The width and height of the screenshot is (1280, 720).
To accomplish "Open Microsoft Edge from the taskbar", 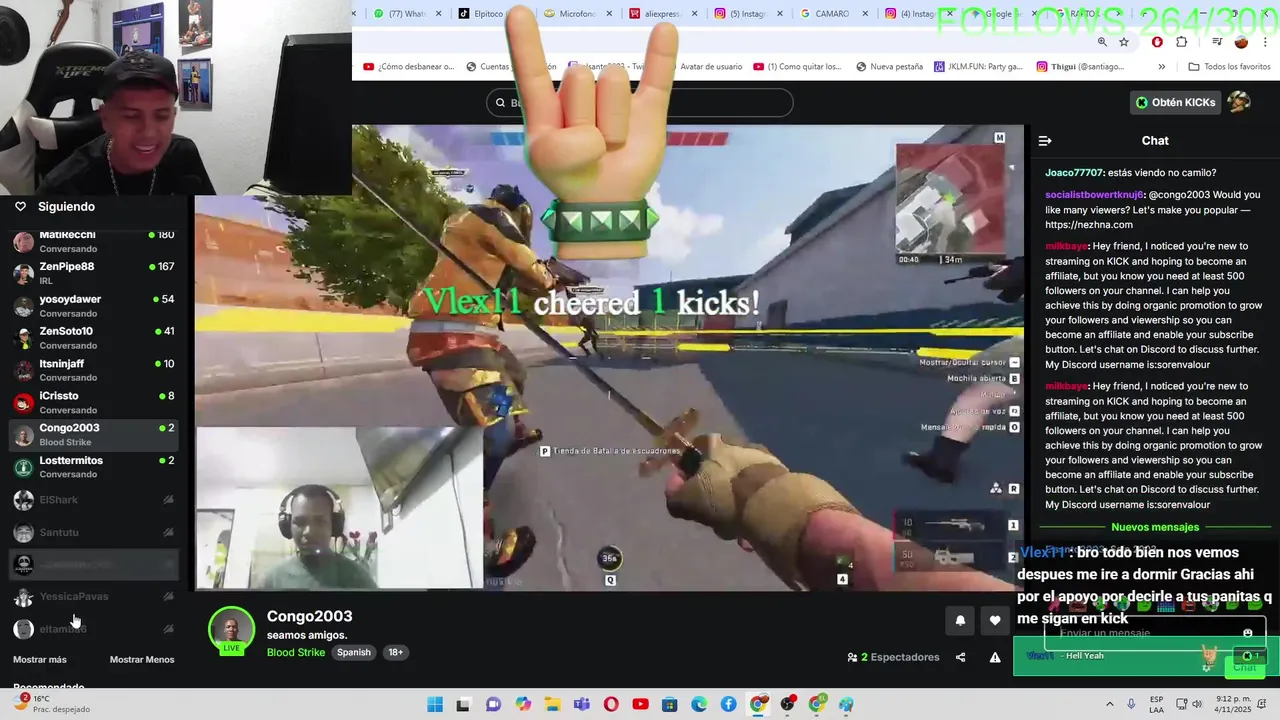I will coord(699,704).
